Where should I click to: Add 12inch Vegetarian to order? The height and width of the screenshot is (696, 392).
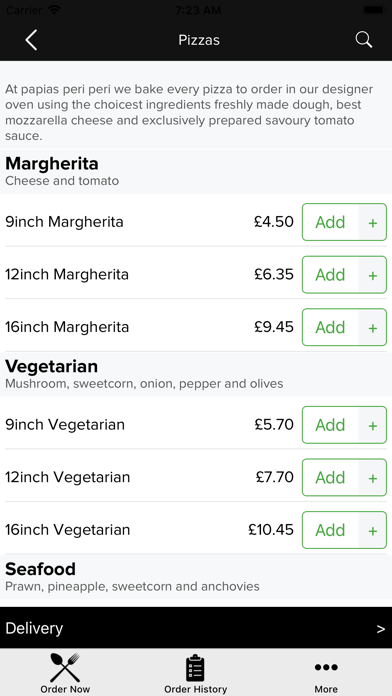point(330,478)
